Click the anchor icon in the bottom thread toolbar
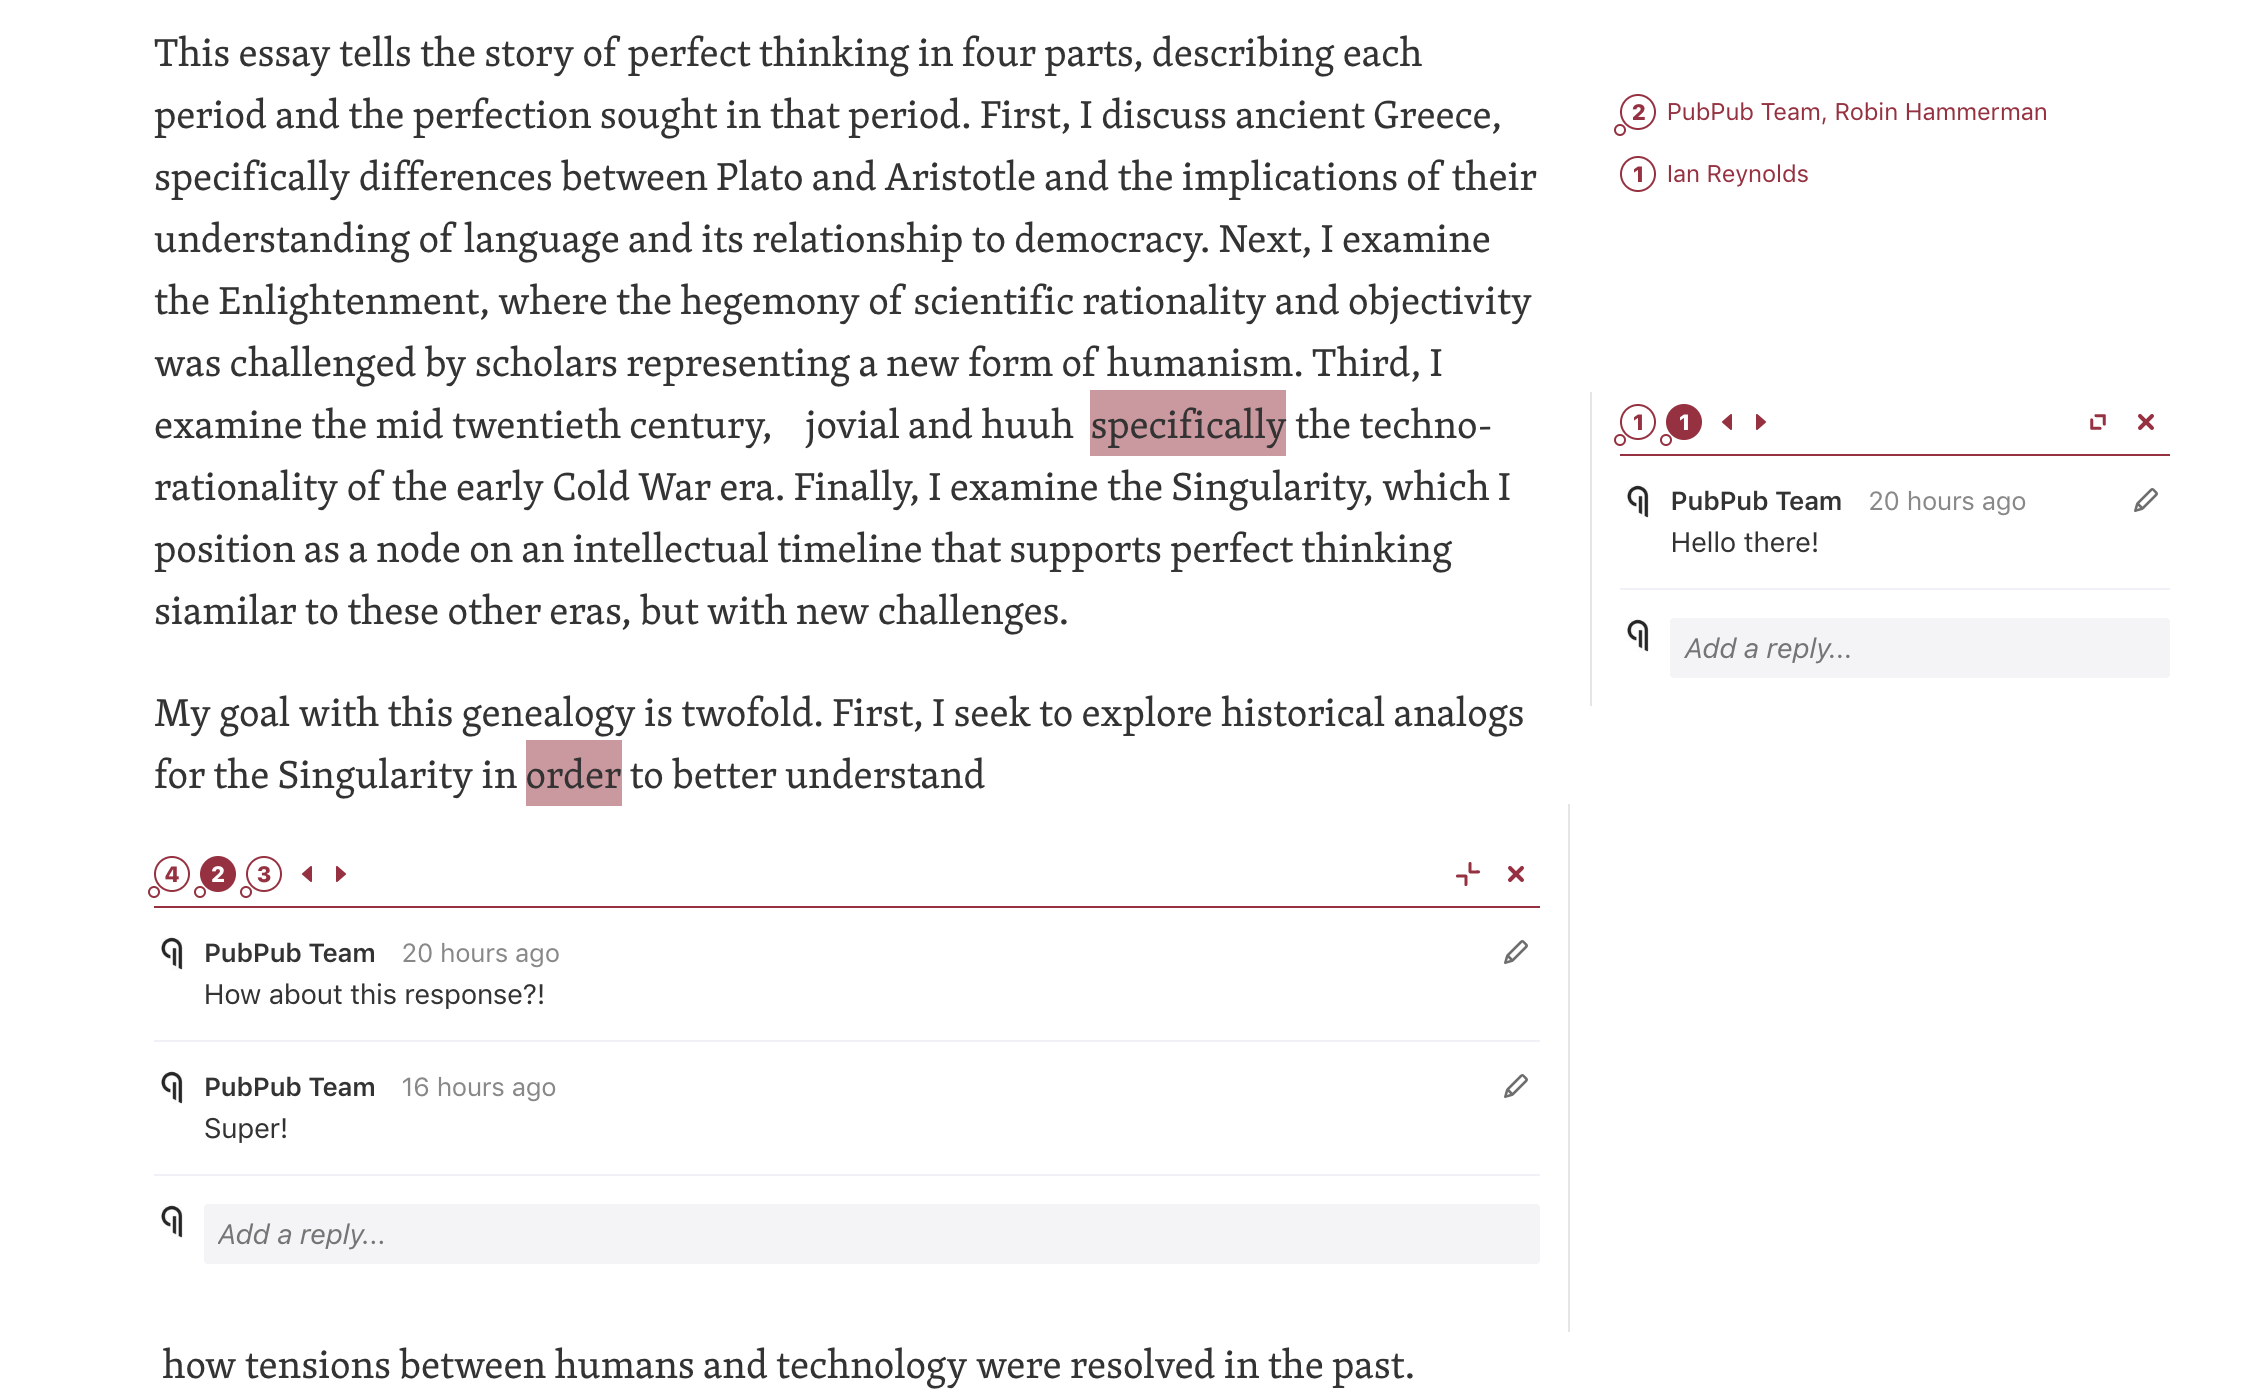The image size is (2258, 1390). coord(1467,873)
